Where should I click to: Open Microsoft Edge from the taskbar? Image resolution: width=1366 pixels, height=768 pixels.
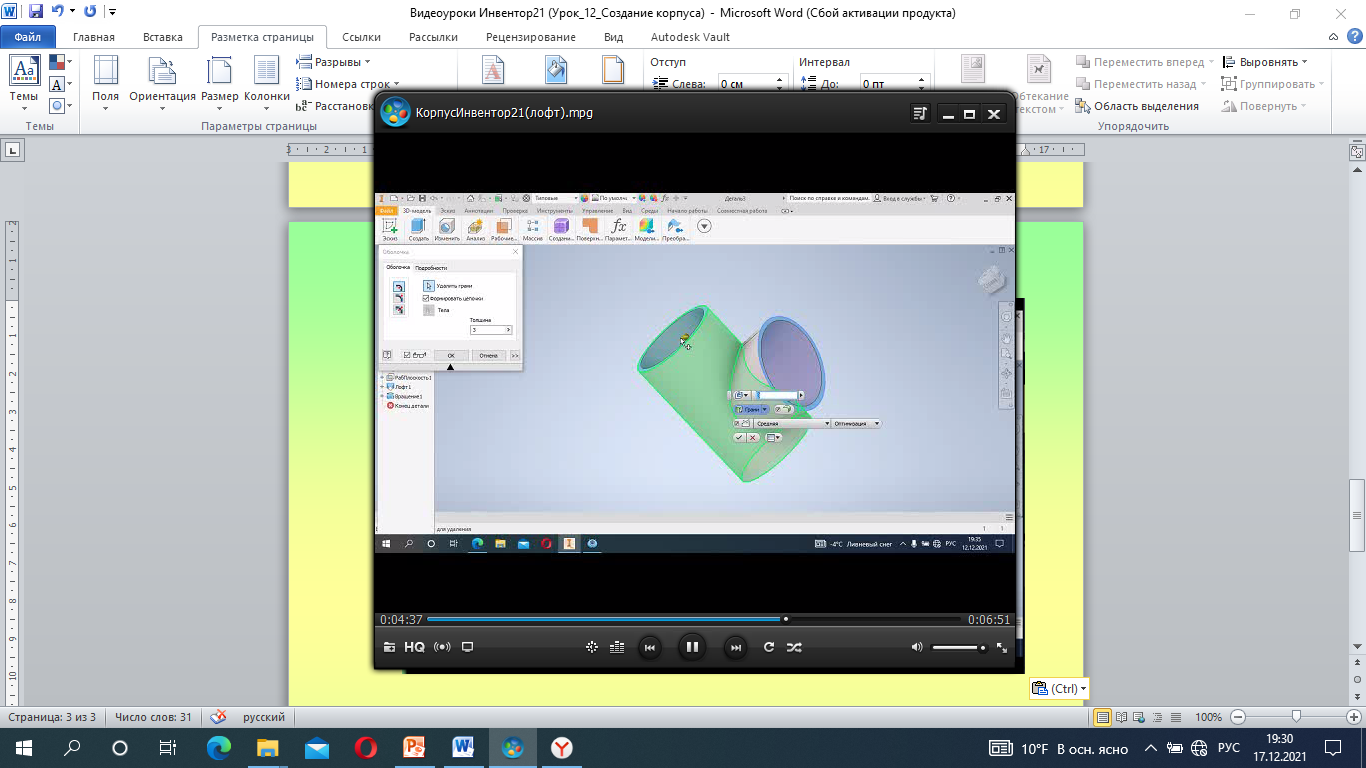[218, 748]
